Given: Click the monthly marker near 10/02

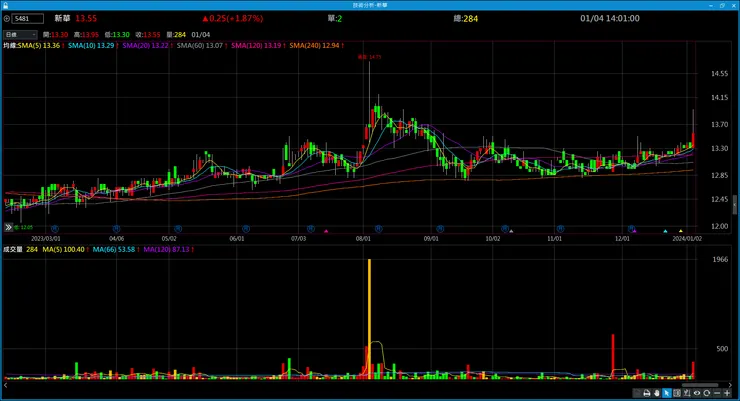Looking at the screenshot, I should tap(505, 229).
